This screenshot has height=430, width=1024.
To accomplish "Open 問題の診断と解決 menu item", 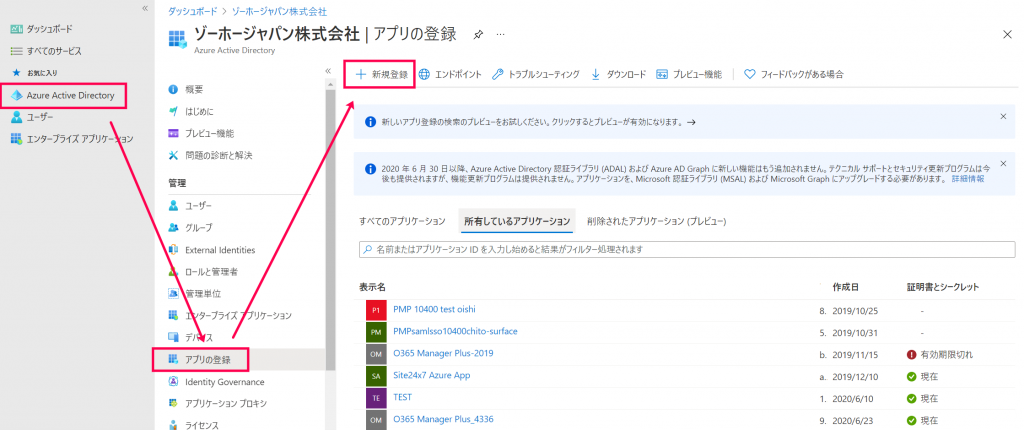I will [210, 156].
